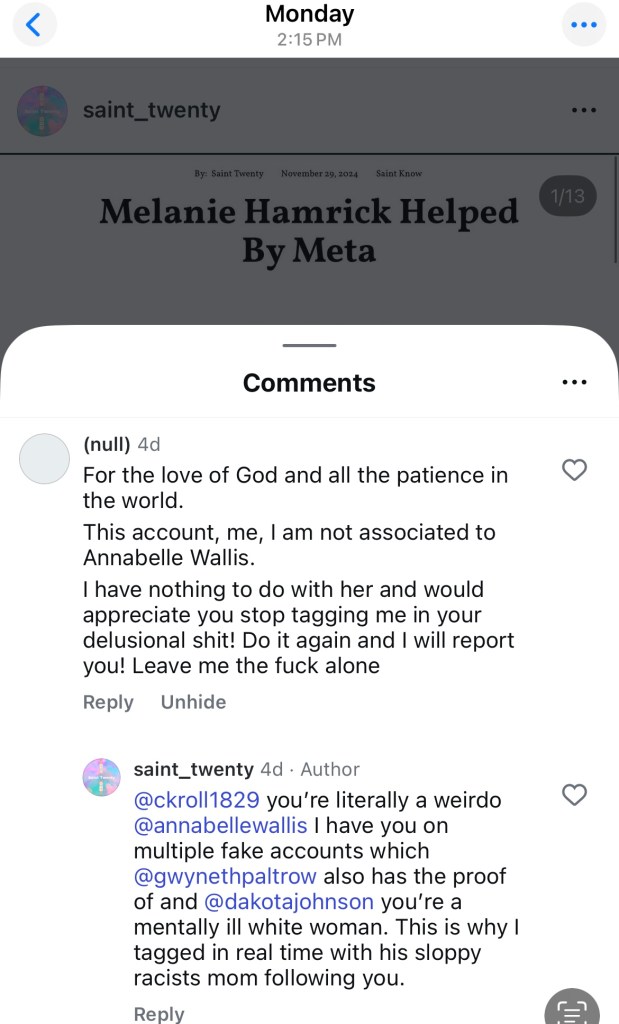This screenshot has height=1024, width=619.
Task: Open the saint_twenty post header avatar
Action: point(43,110)
